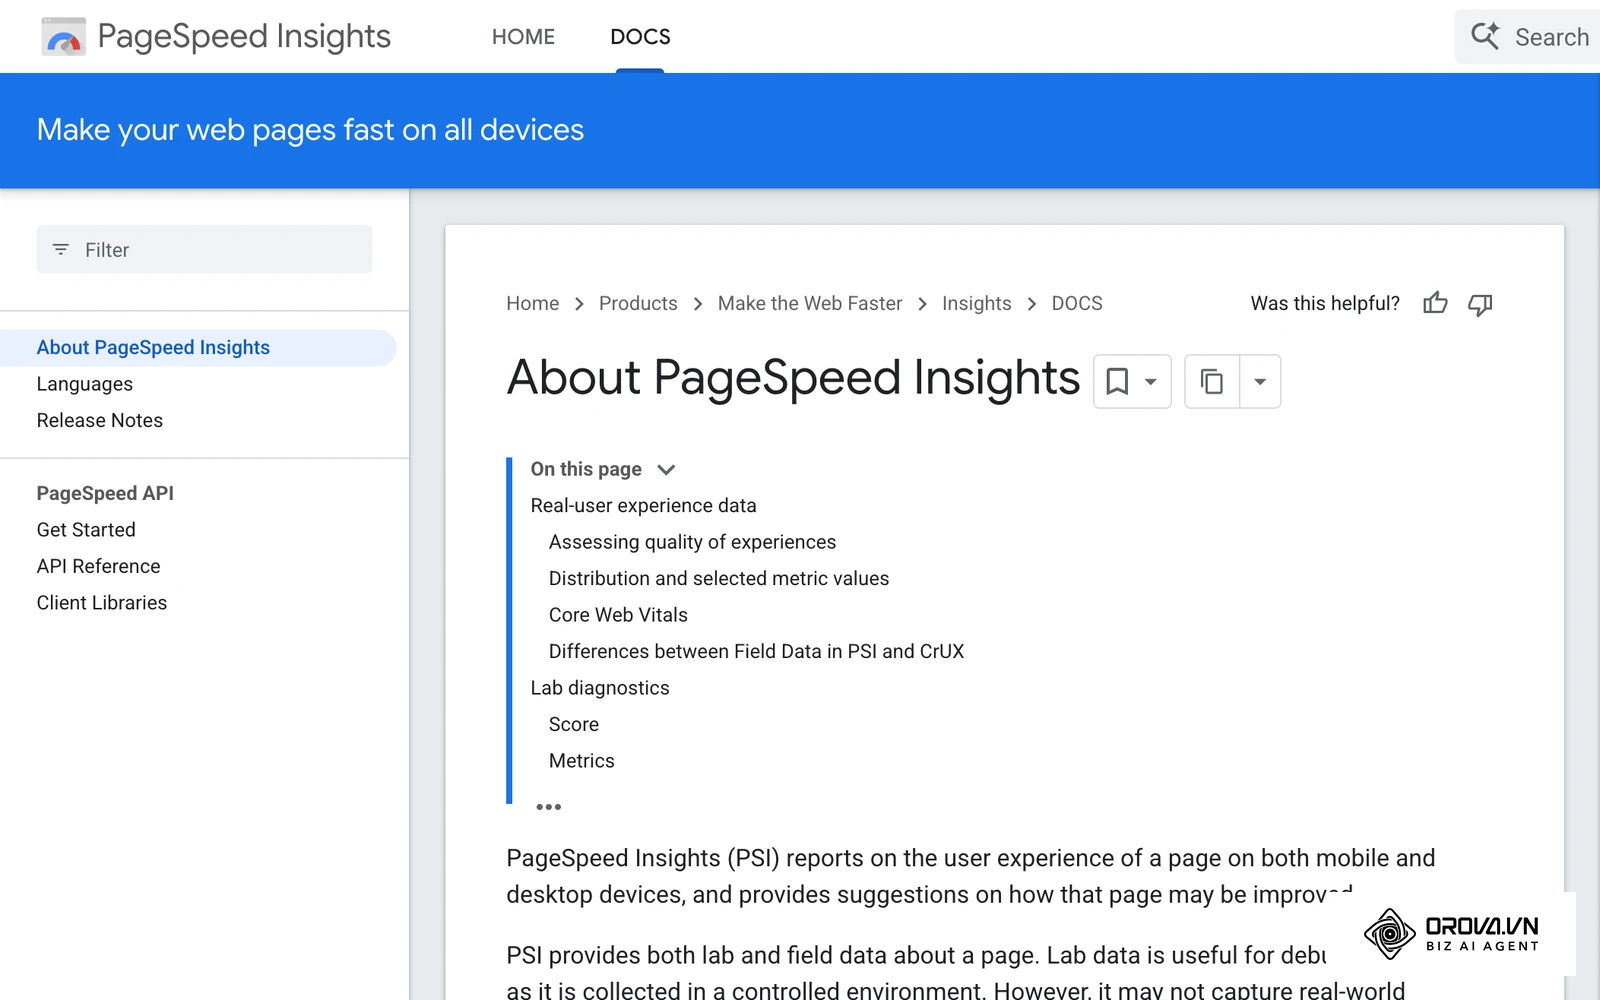
Task: Open the copy options dropdown arrow
Action: [x=1260, y=382]
